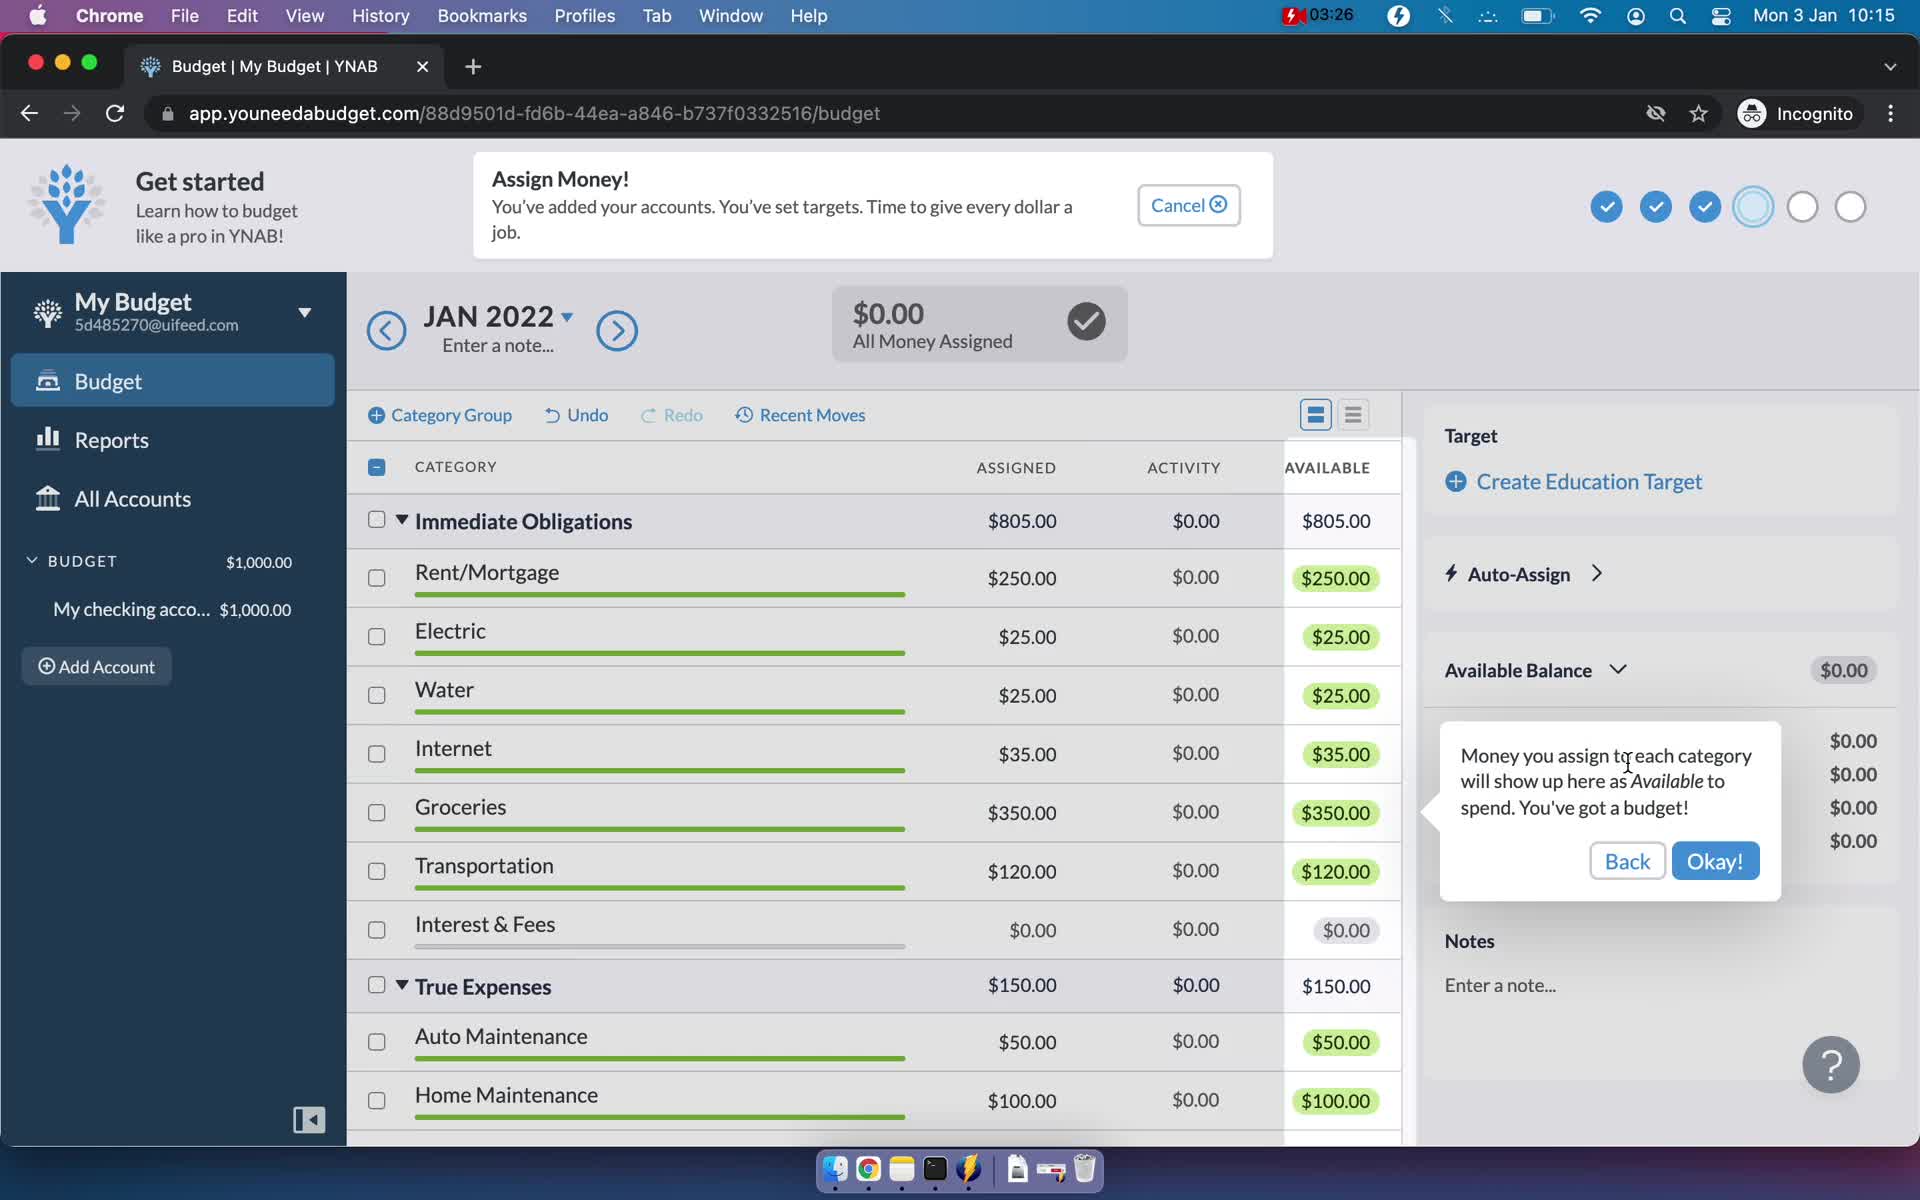Screen dimensions: 1920x1200
Task: Click the Recent Moves clock icon
Action: [x=742, y=413]
